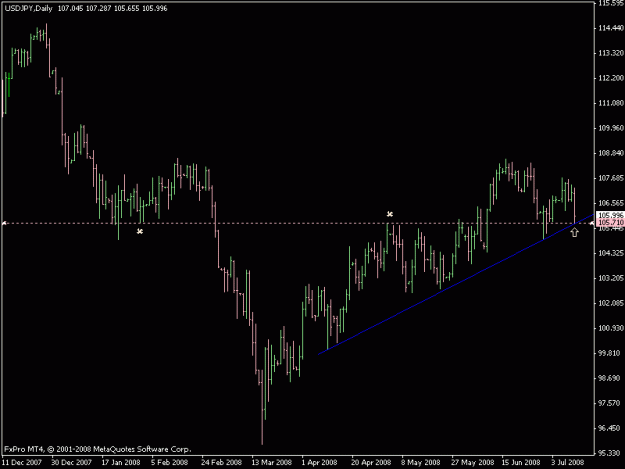The width and height of the screenshot is (625, 469).
Task: Click the 107.685 price axis label
Action: 611,178
